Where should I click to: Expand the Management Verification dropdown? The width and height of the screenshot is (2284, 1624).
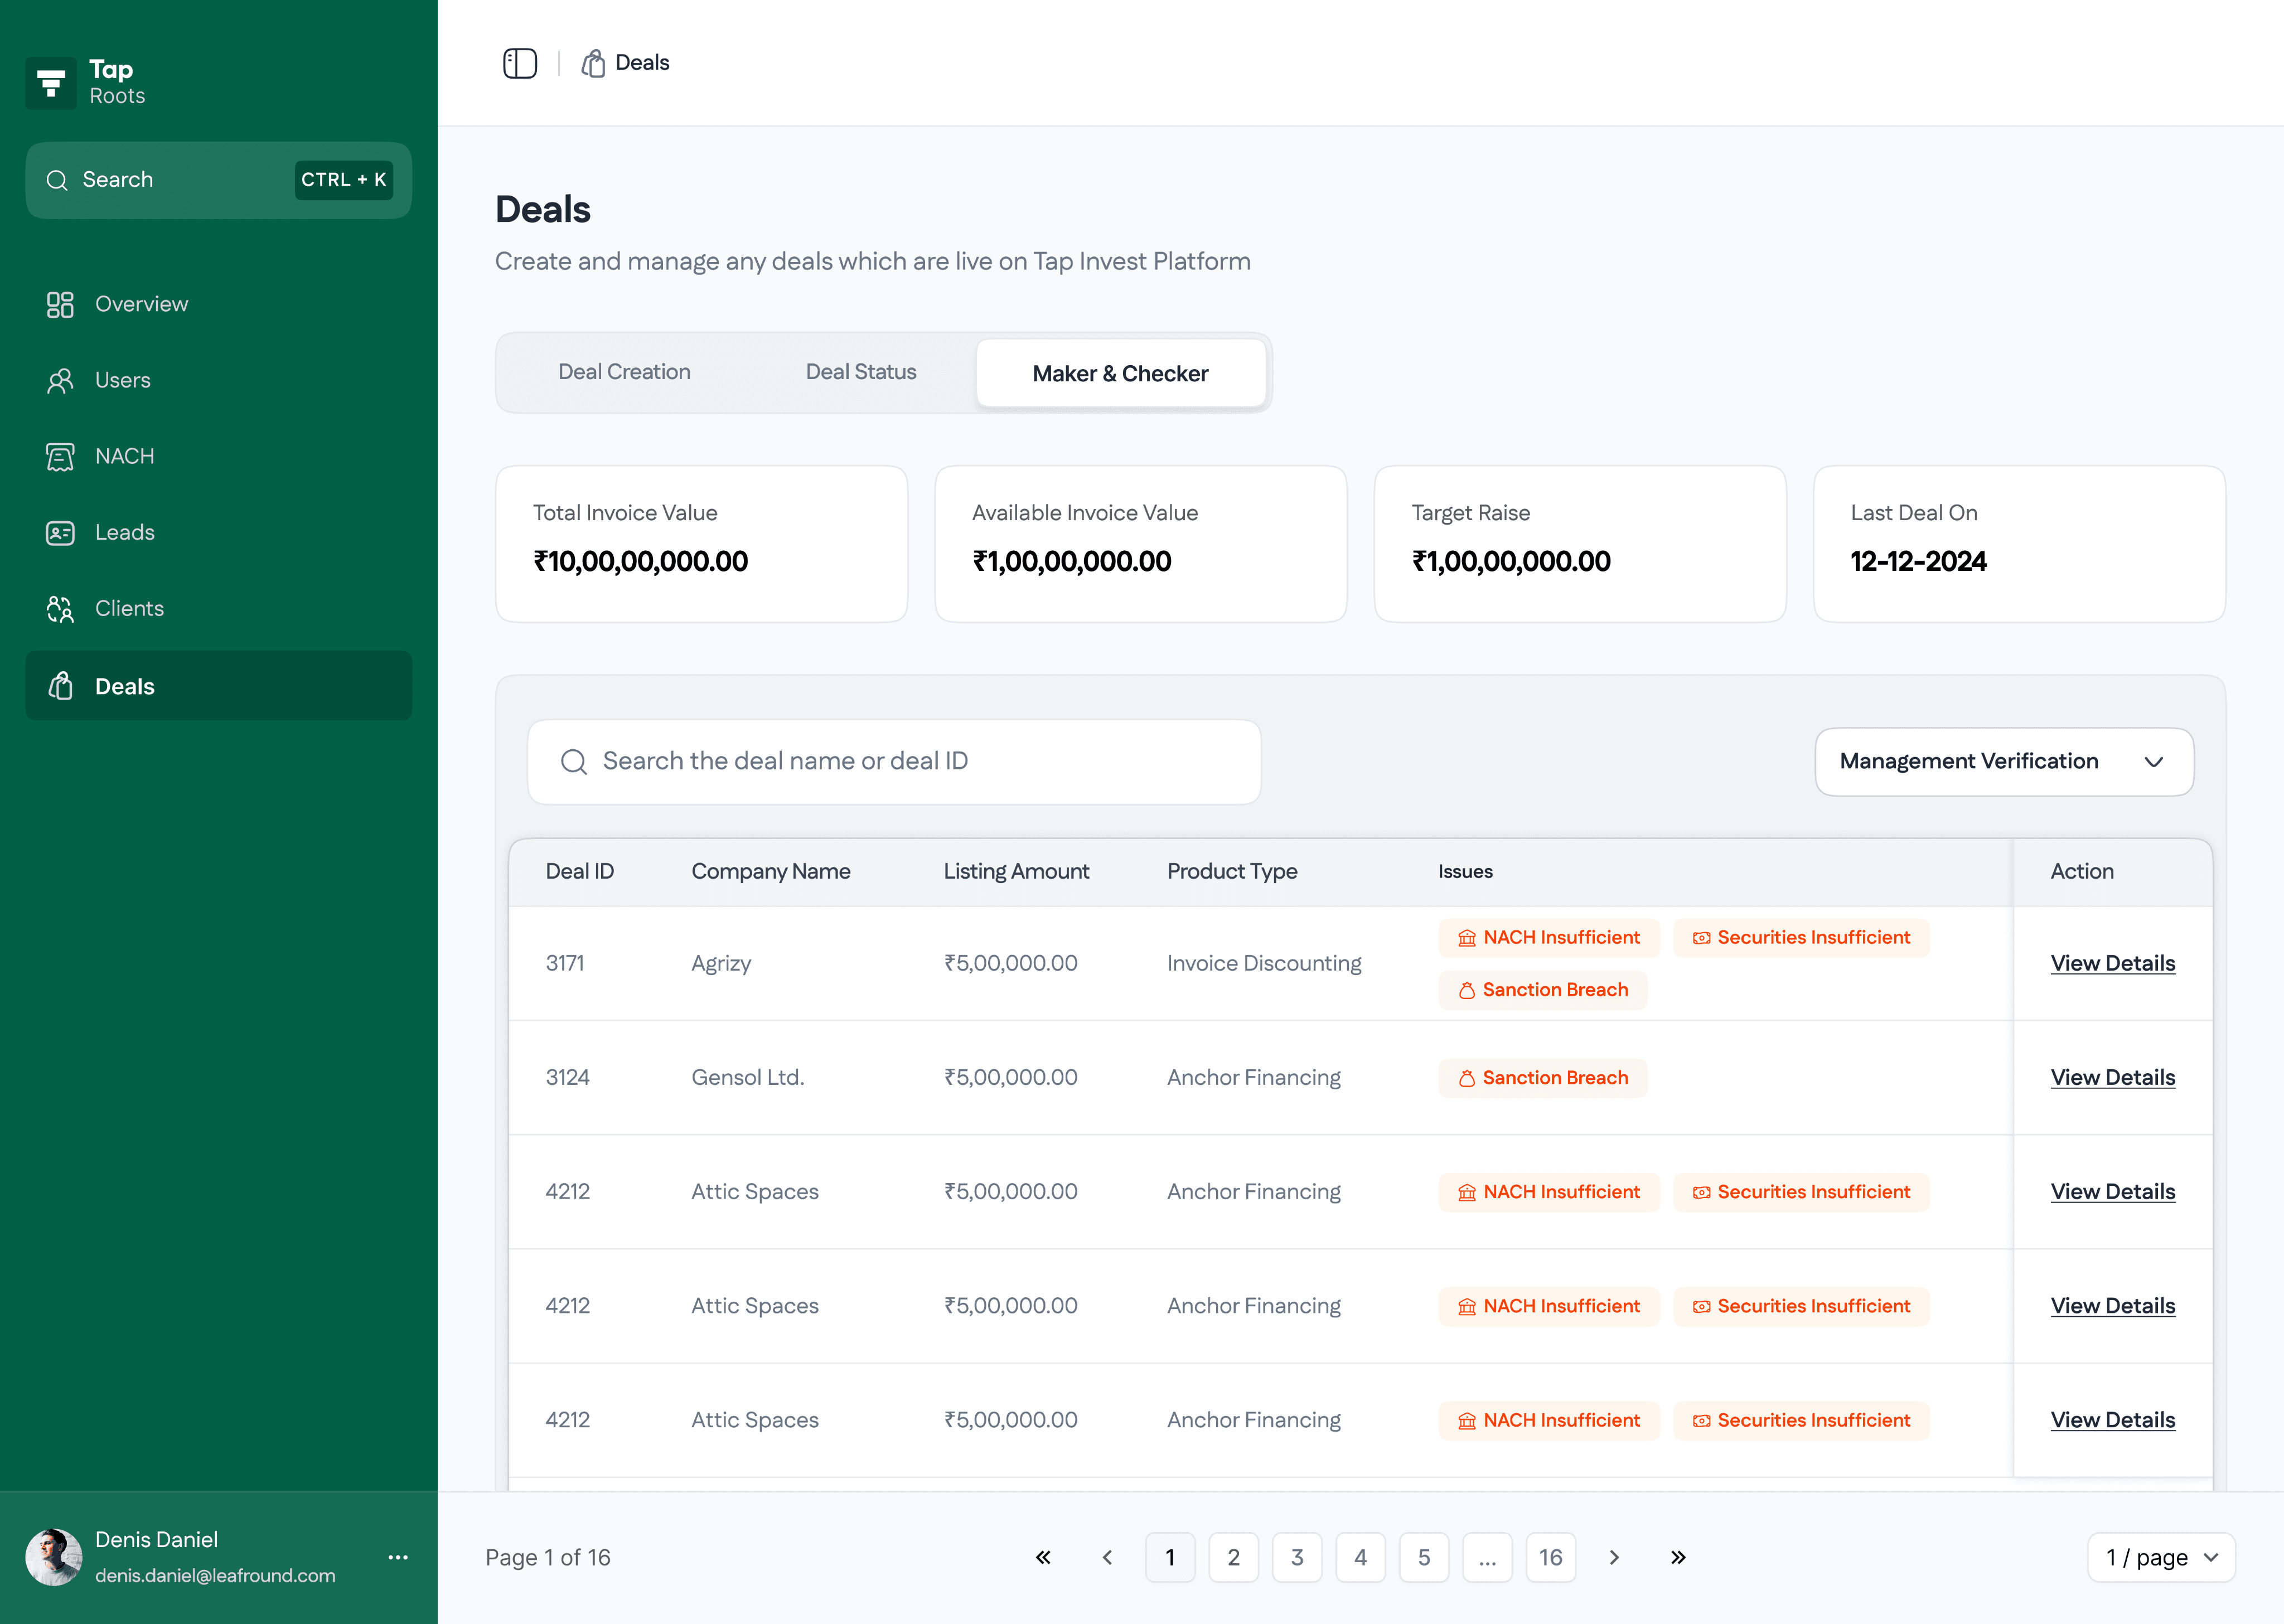pyautogui.click(x=2003, y=761)
